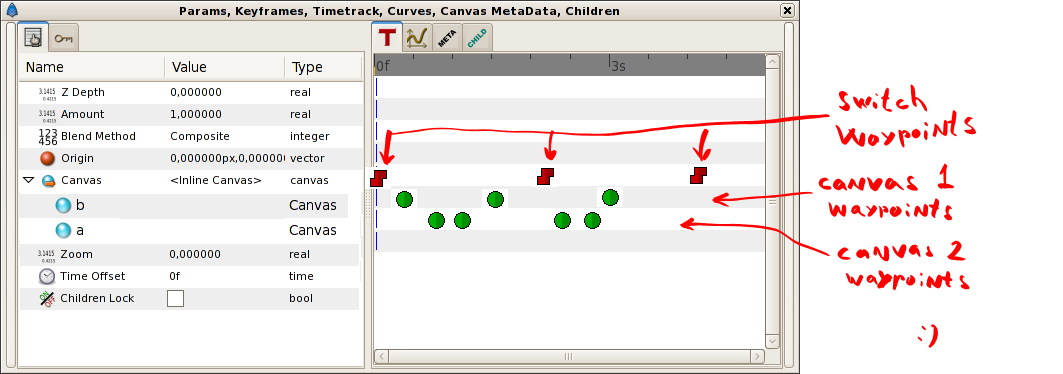Click the Z Depth value field

224,92
